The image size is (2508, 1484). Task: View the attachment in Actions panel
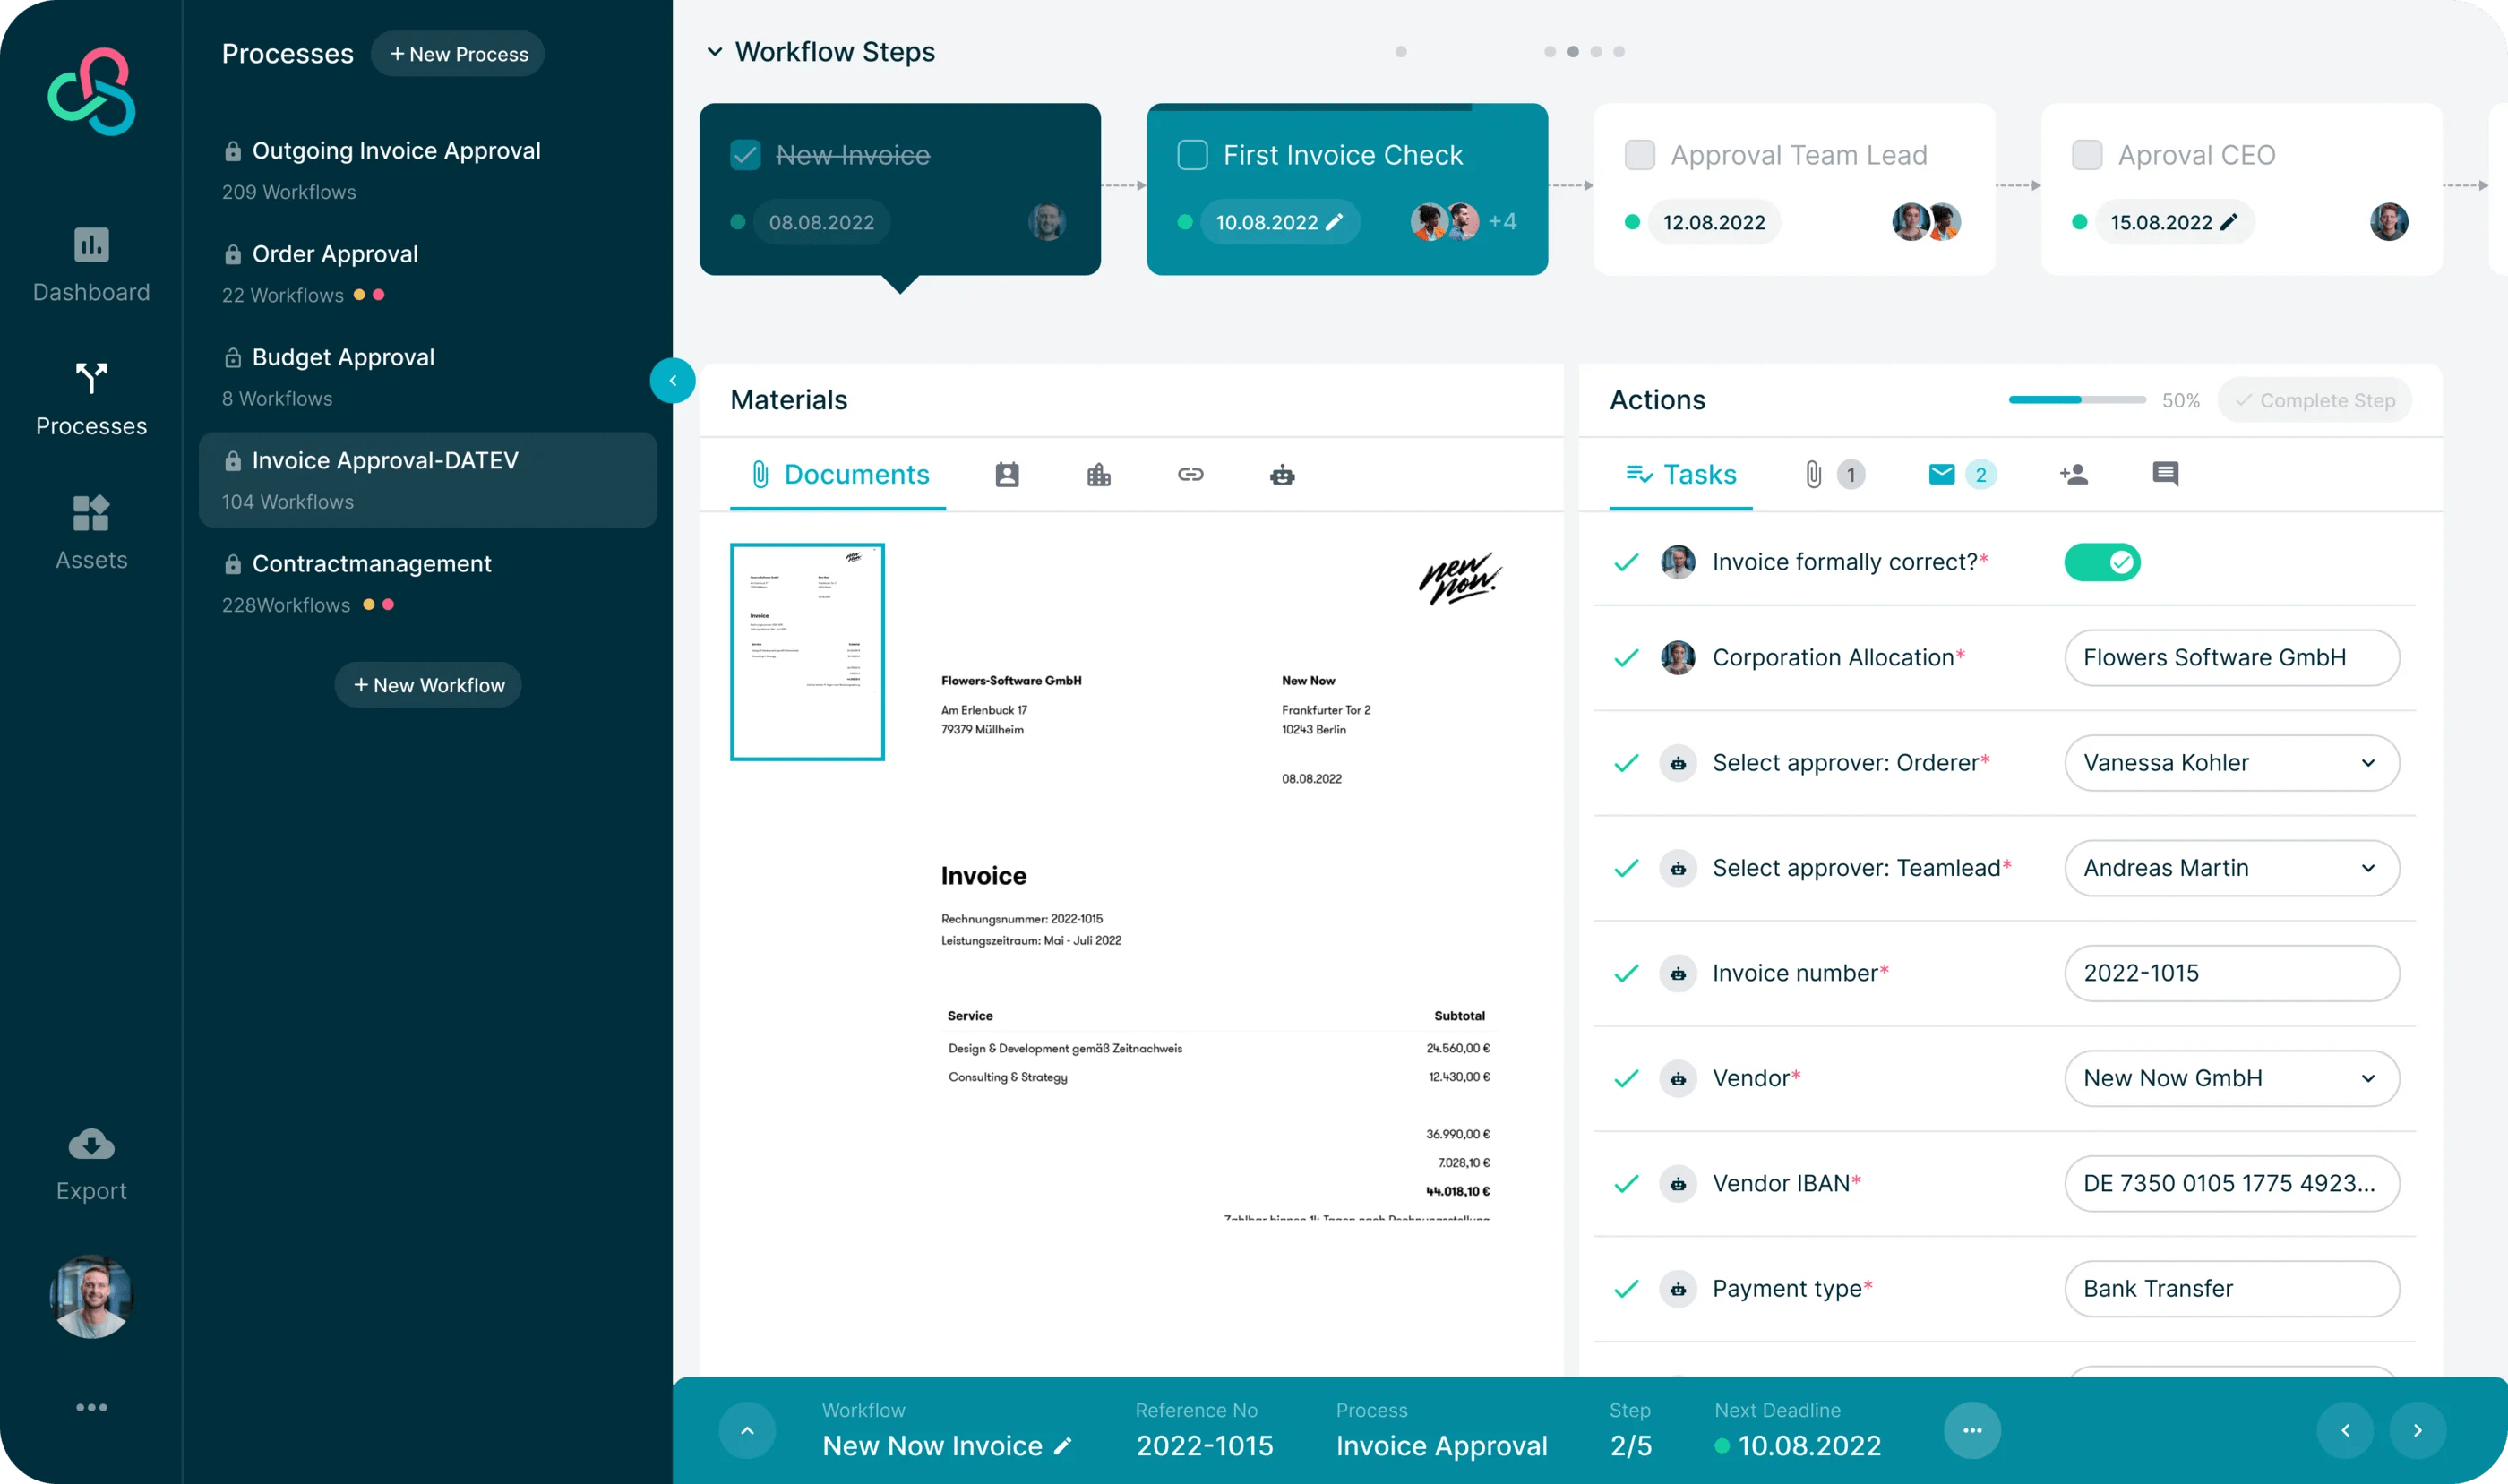[x=1814, y=474]
